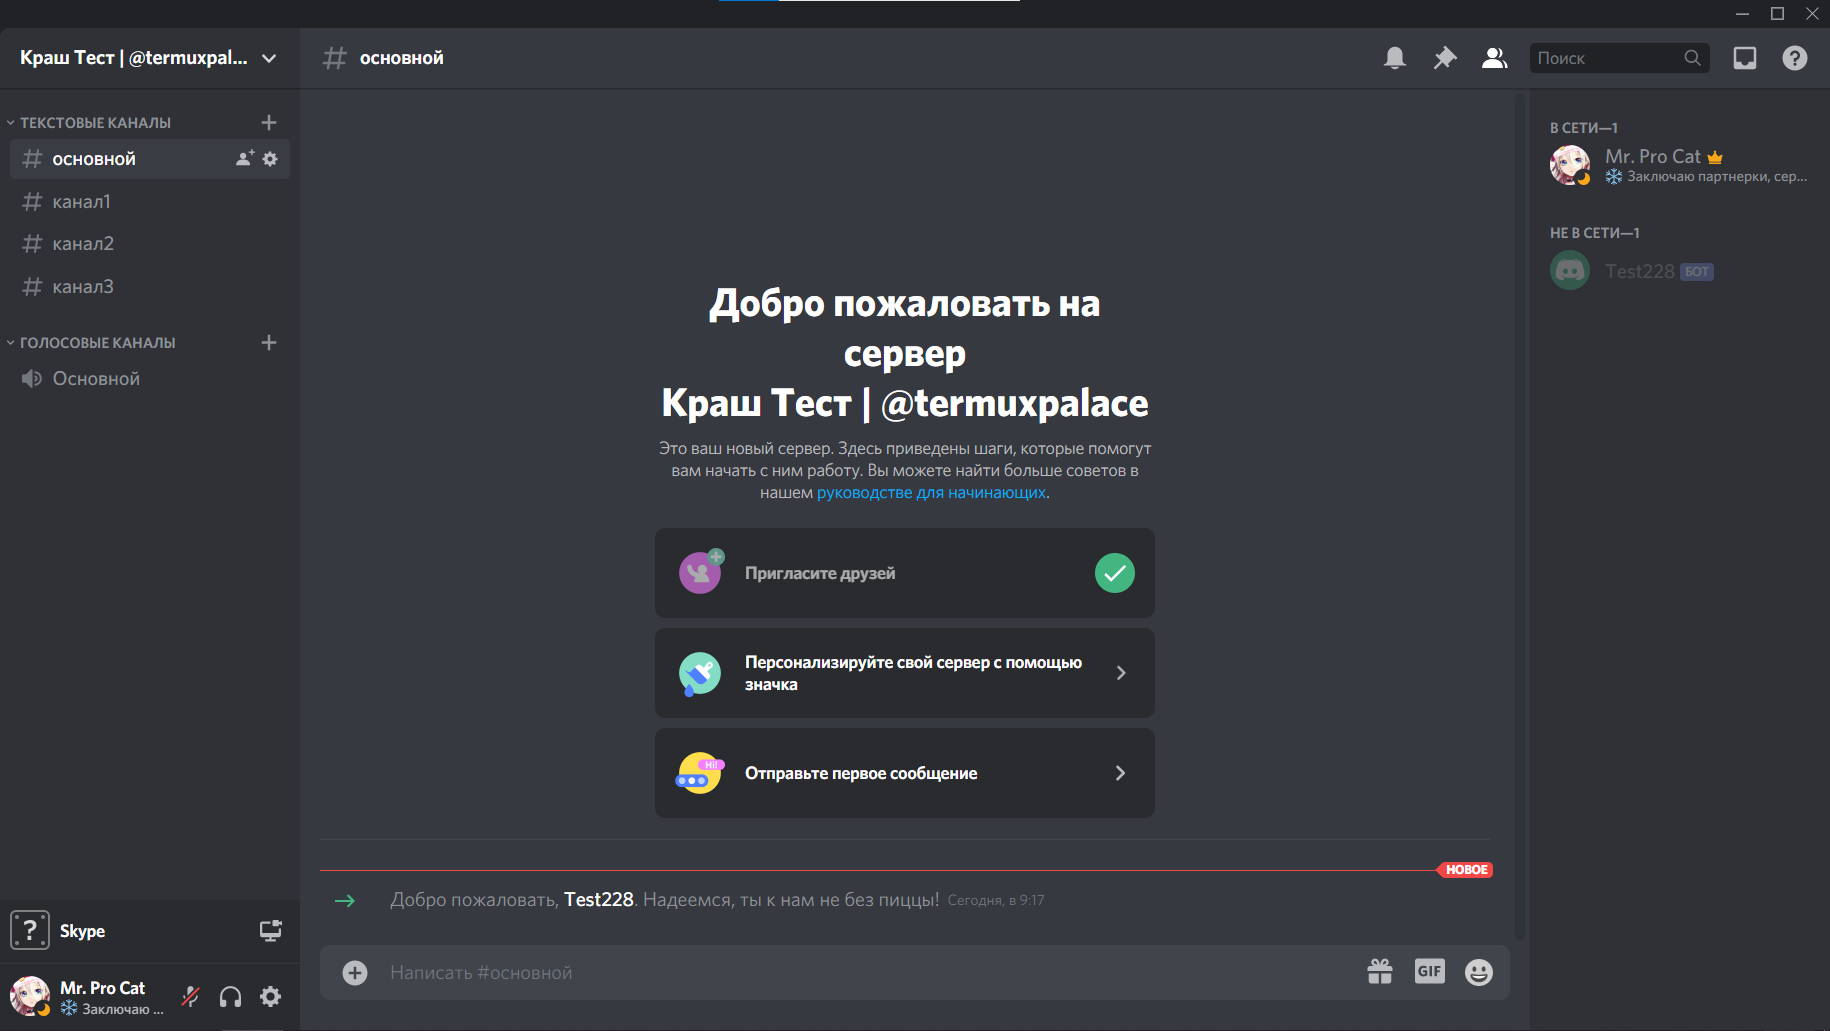Create a new voice channel
Screen dimensions: 1830x1031
click(x=269, y=342)
